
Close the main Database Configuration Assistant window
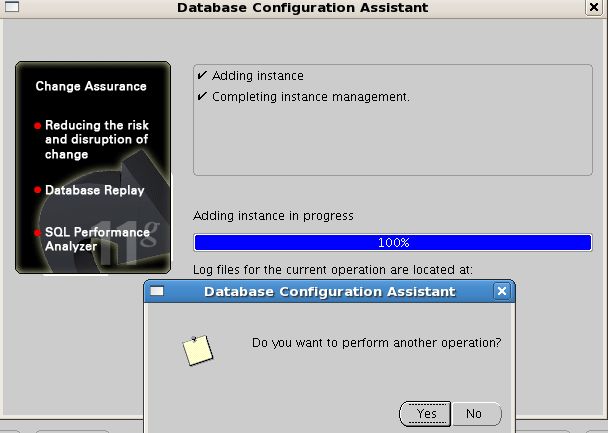coord(594,7)
